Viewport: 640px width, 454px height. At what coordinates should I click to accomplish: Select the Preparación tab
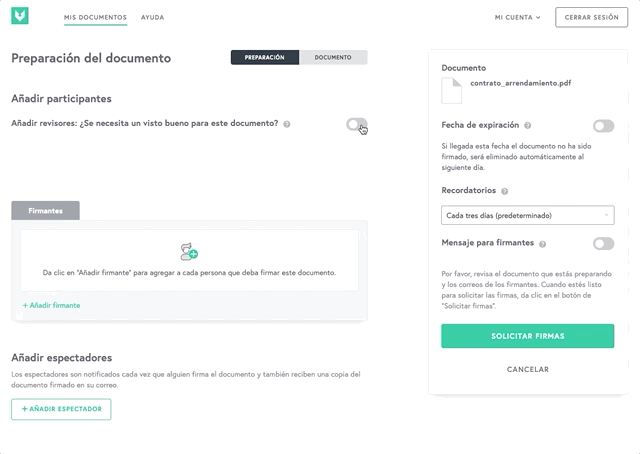pos(264,58)
